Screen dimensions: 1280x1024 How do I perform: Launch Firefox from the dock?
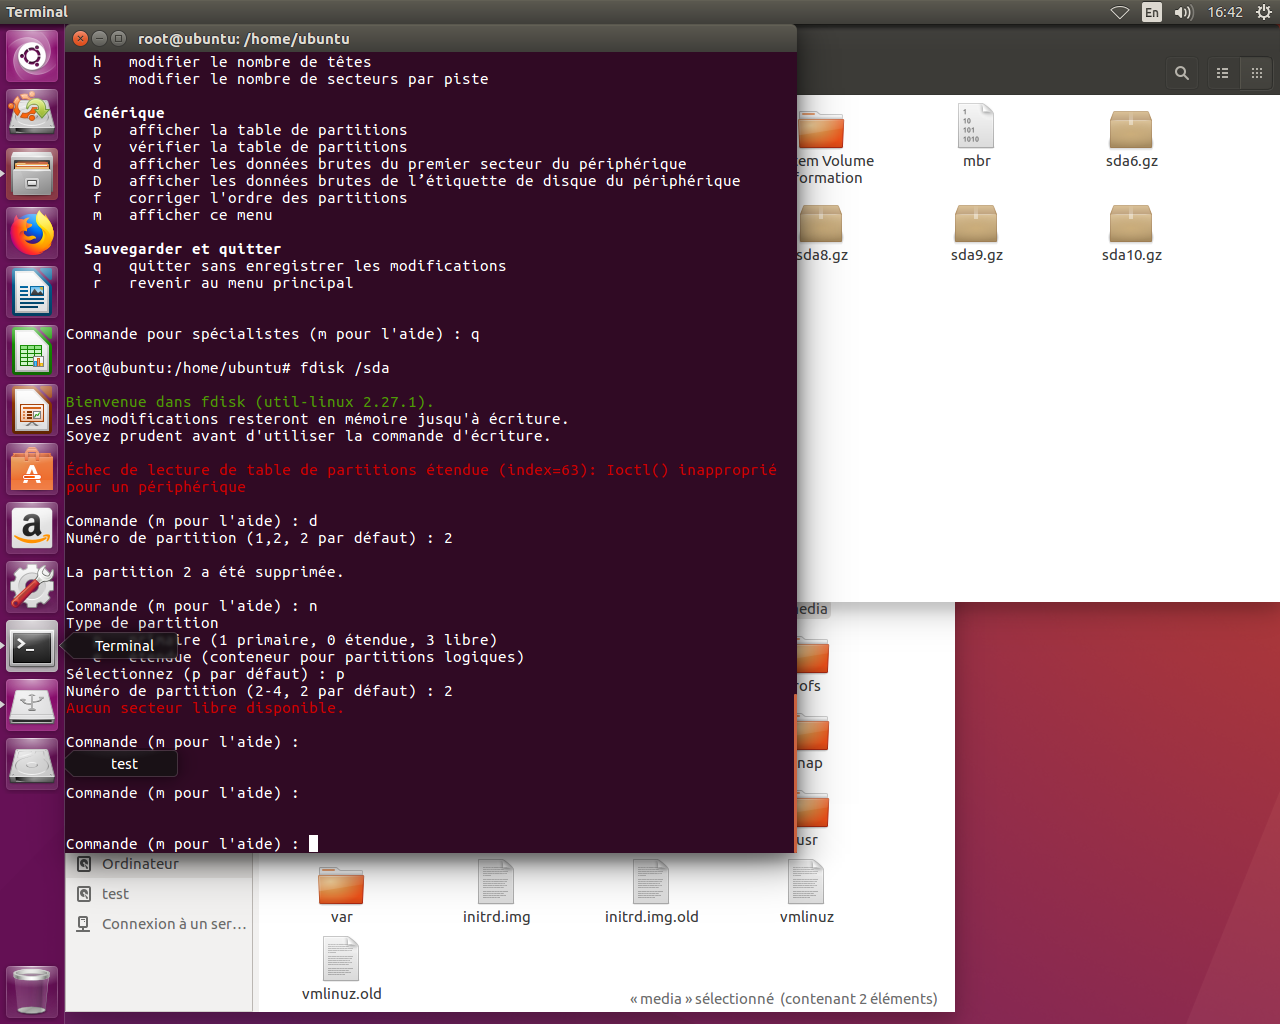pyautogui.click(x=32, y=233)
